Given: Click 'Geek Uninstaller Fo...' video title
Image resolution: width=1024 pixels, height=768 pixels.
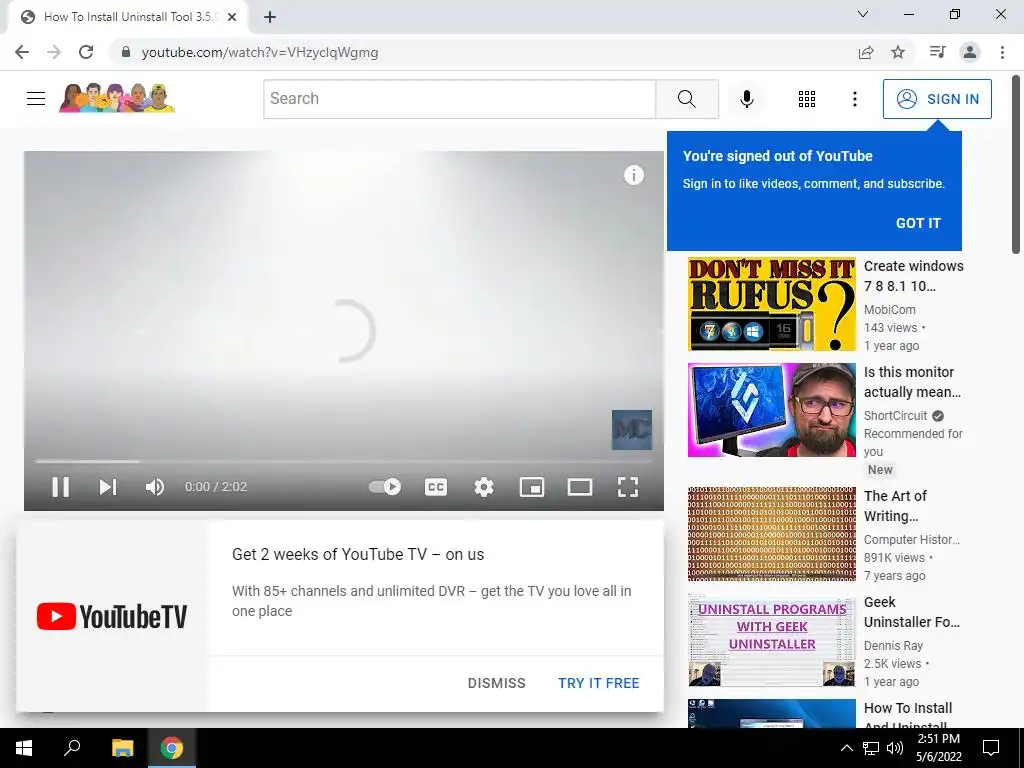Looking at the screenshot, I should coord(912,612).
